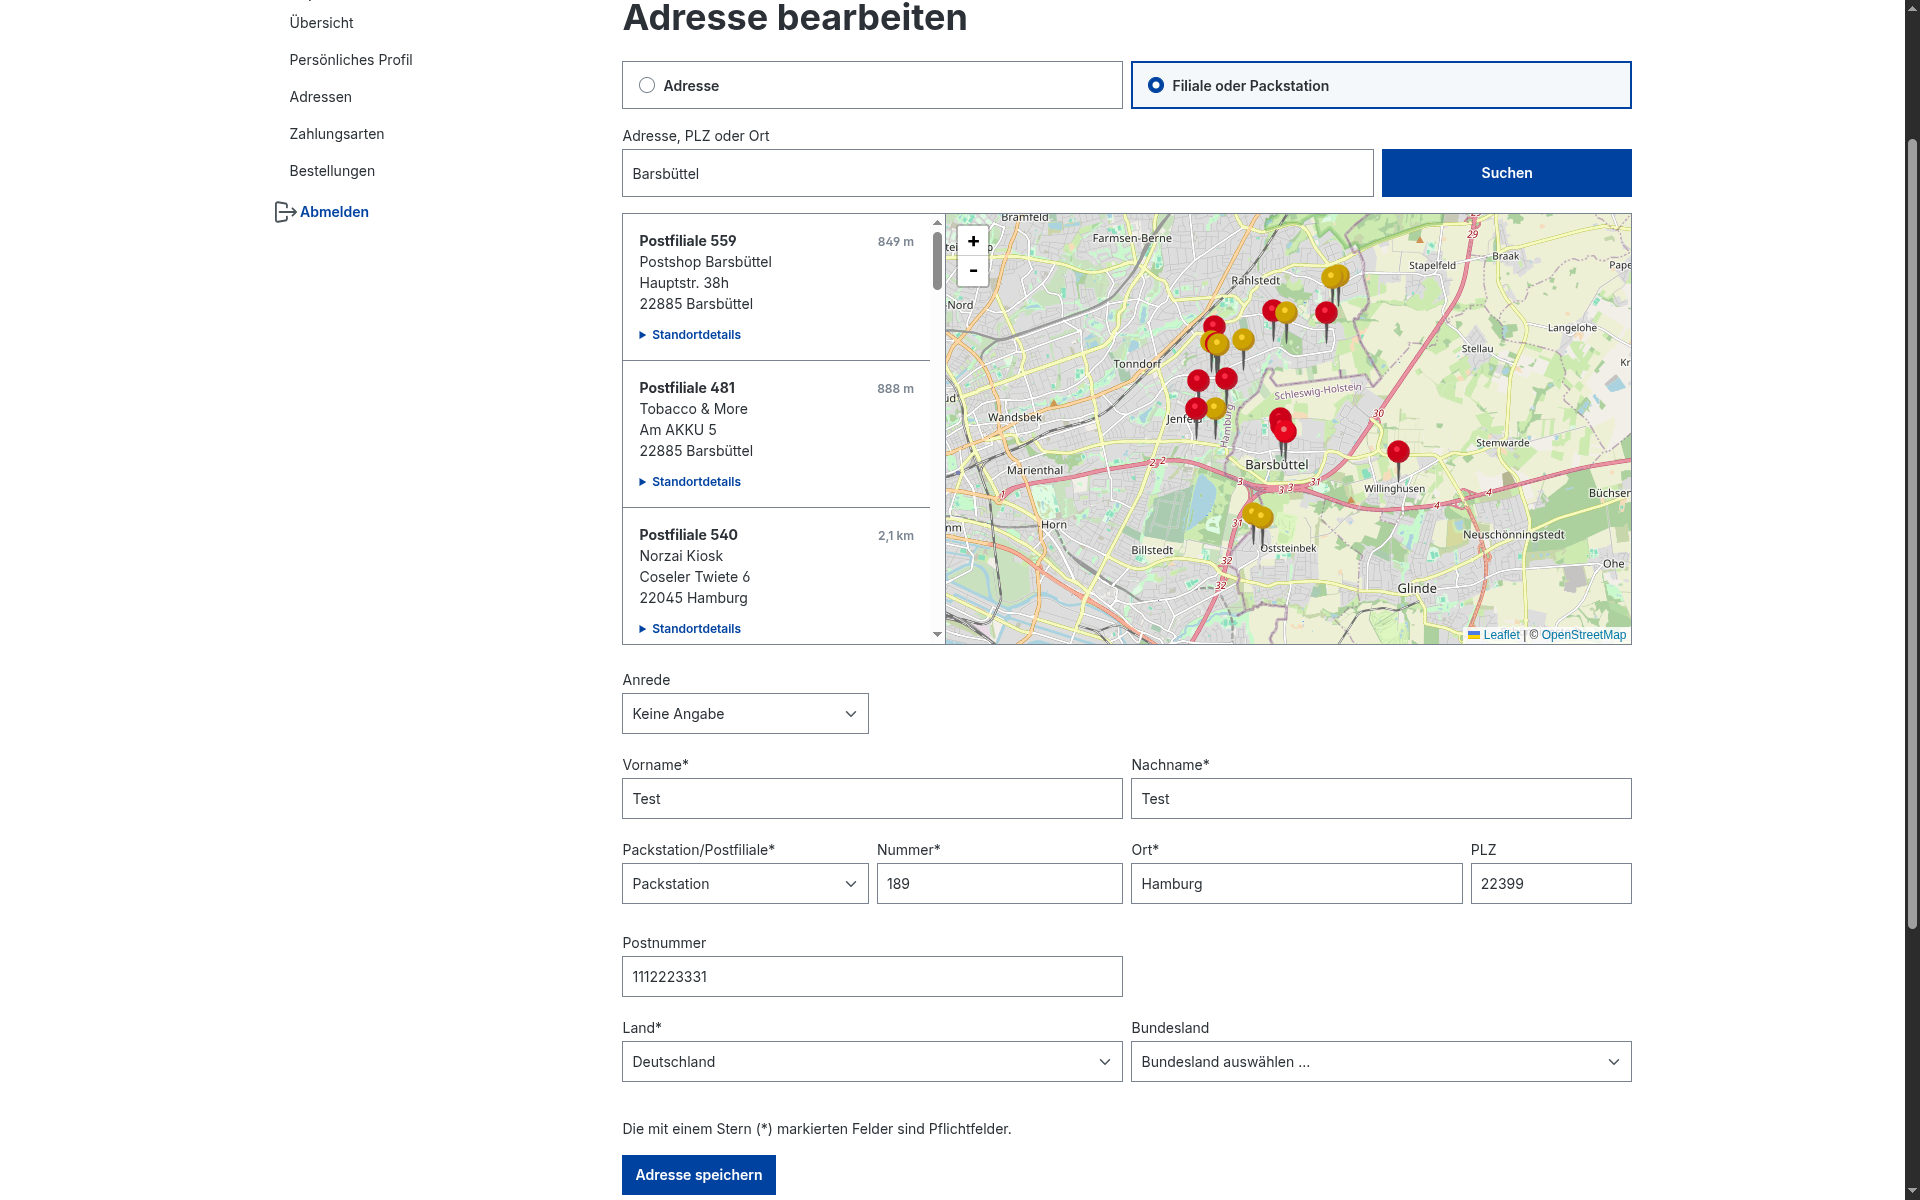Image resolution: width=1920 pixels, height=1200 pixels.
Task: Click the Nummer field containing 189
Action: tap(1000, 884)
